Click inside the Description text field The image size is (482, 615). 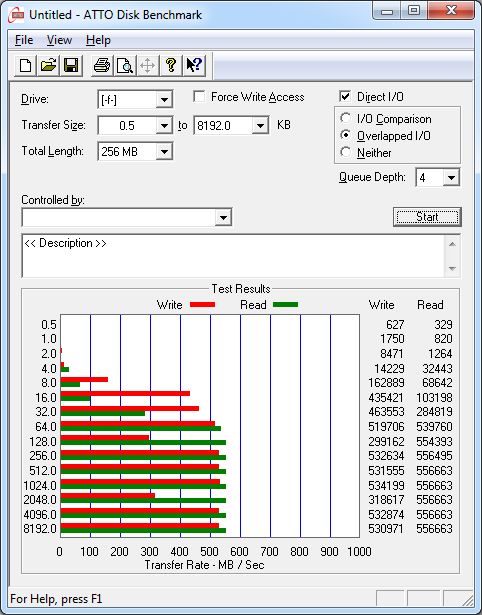click(233, 256)
